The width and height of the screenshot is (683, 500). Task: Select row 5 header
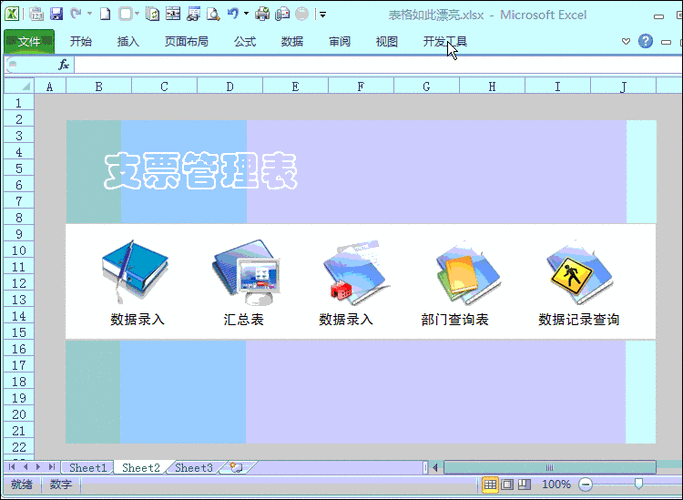19,168
